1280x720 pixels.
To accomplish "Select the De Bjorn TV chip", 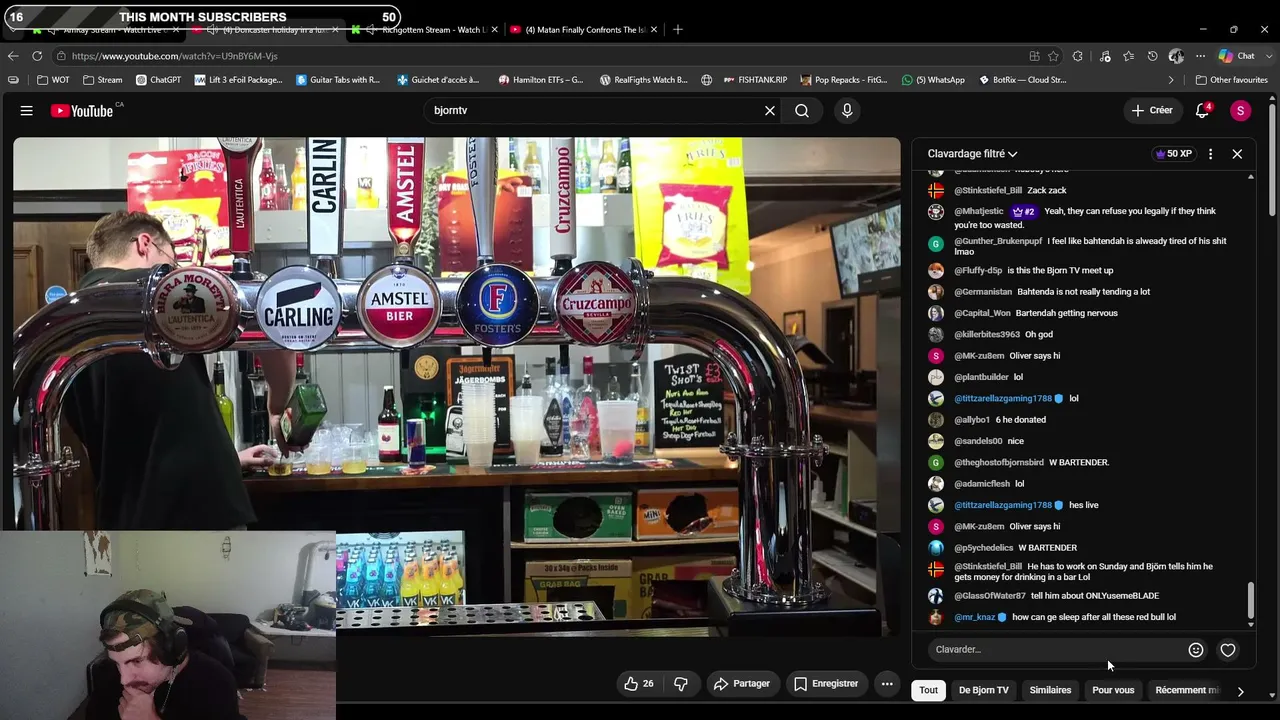I will tap(984, 690).
